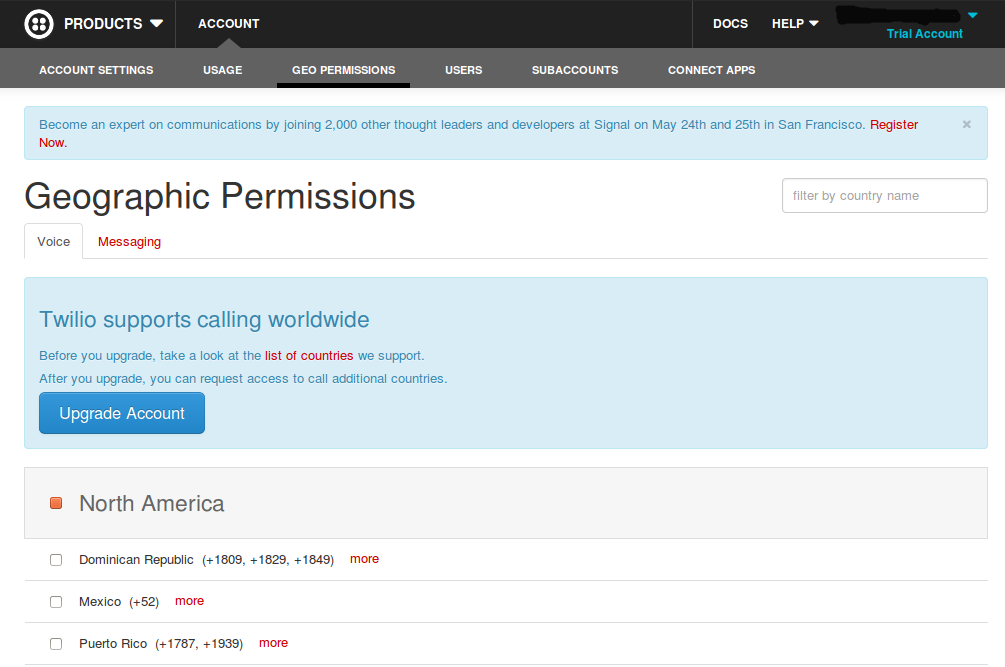
Task: Click Twilio supports calling worldwide heading
Action: tap(204, 320)
